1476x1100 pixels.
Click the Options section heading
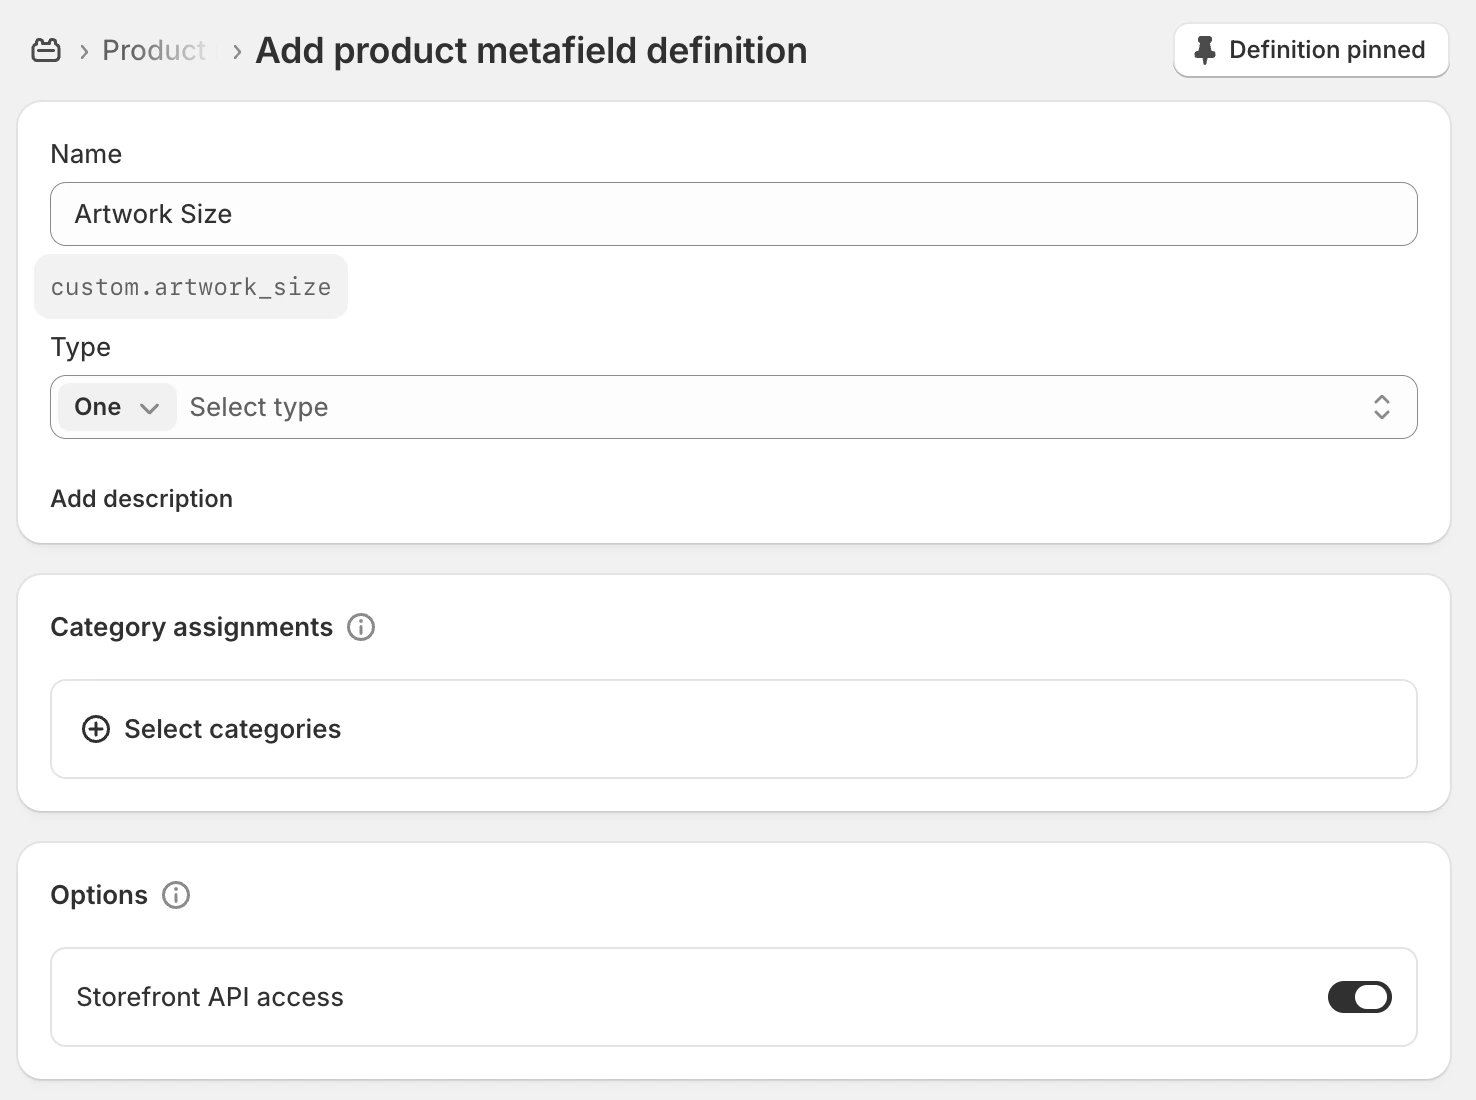coord(99,895)
